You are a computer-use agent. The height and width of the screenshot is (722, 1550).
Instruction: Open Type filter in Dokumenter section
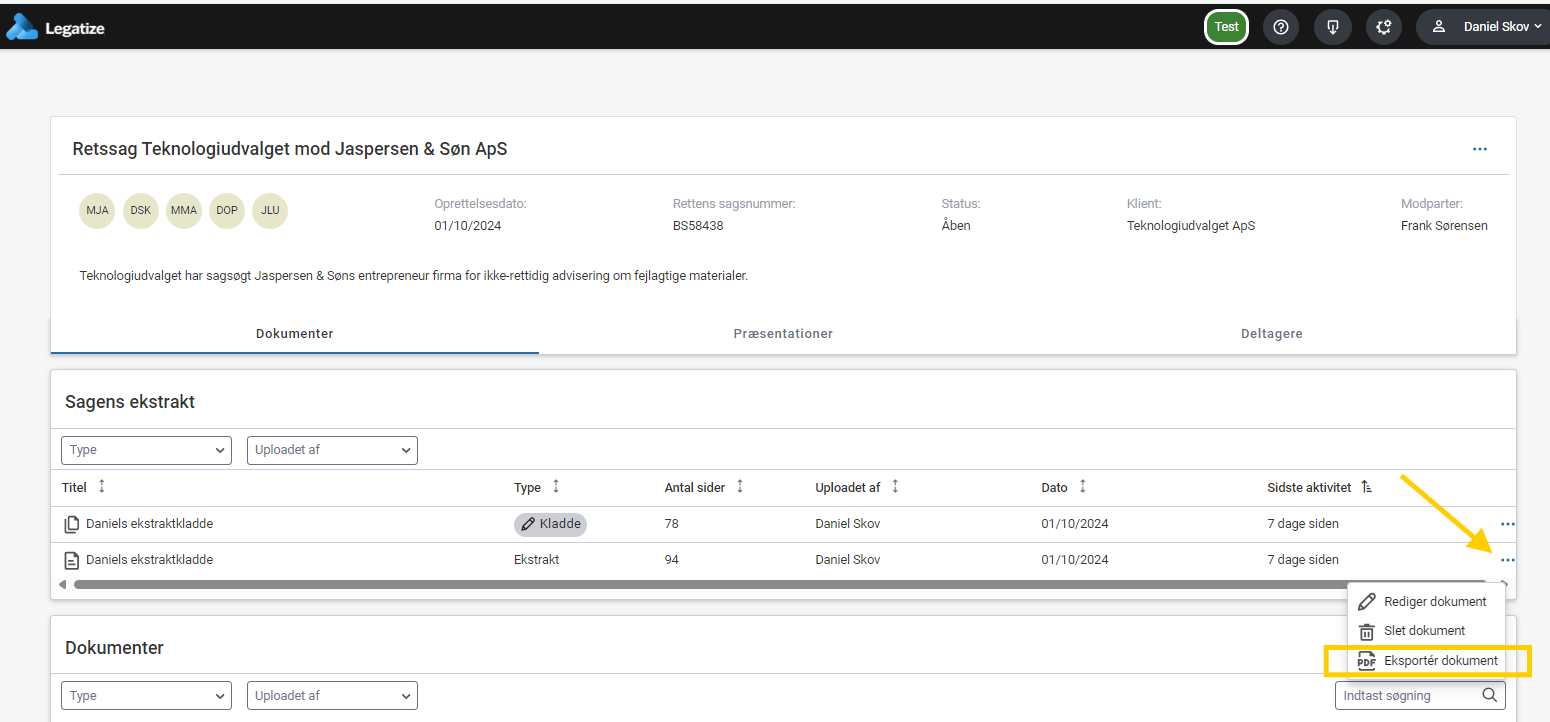[146, 696]
